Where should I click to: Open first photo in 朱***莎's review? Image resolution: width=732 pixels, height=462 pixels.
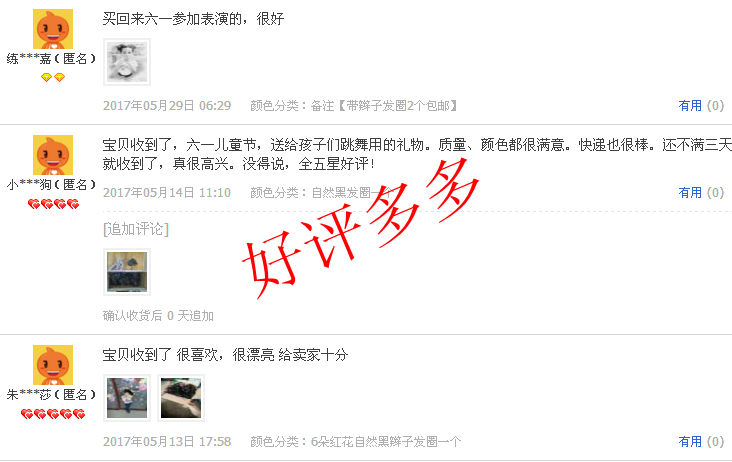(127, 398)
